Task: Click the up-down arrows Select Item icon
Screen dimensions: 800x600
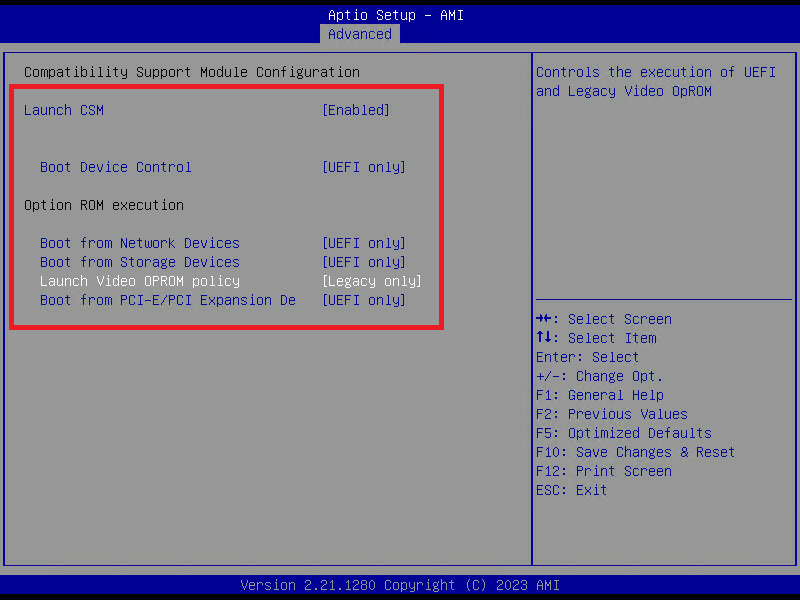Action: click(x=544, y=337)
